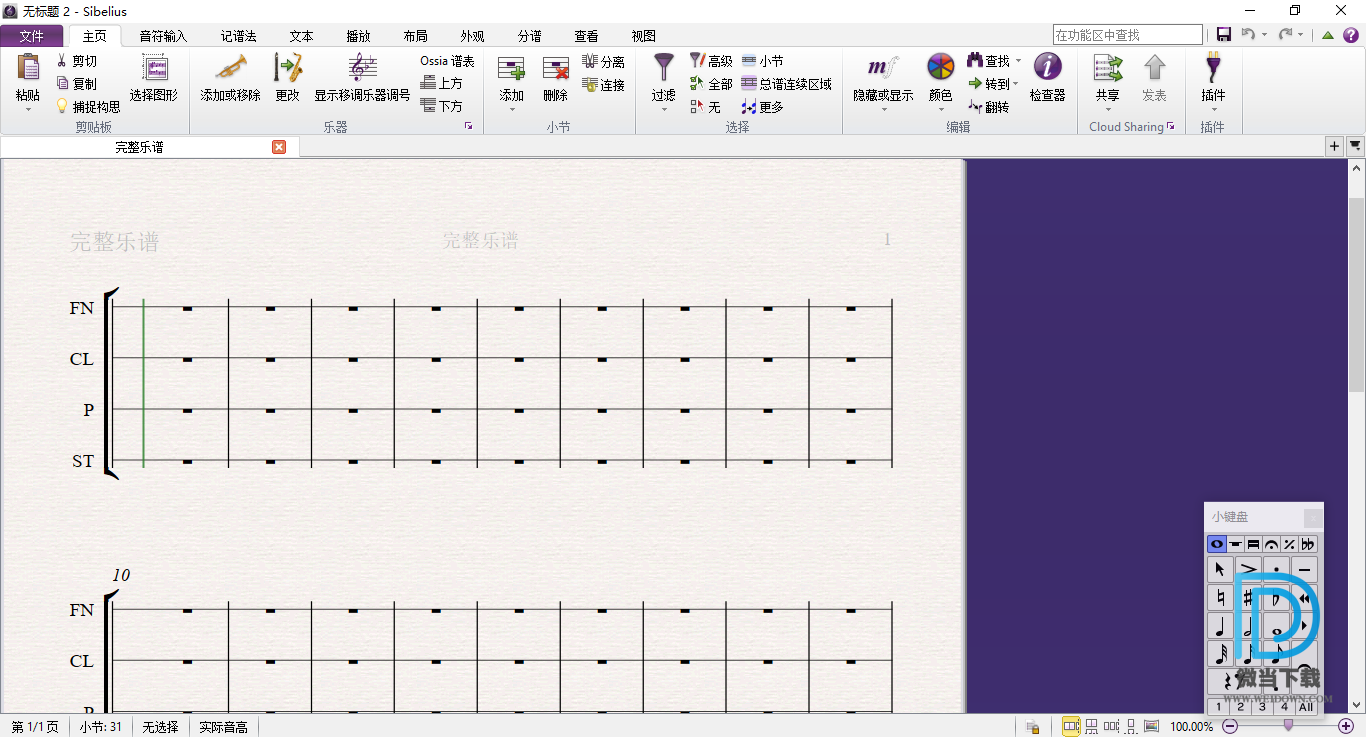1366x737 pixels.
Task: Expand the Color (颜色) dropdown
Action: pyautogui.click(x=940, y=108)
